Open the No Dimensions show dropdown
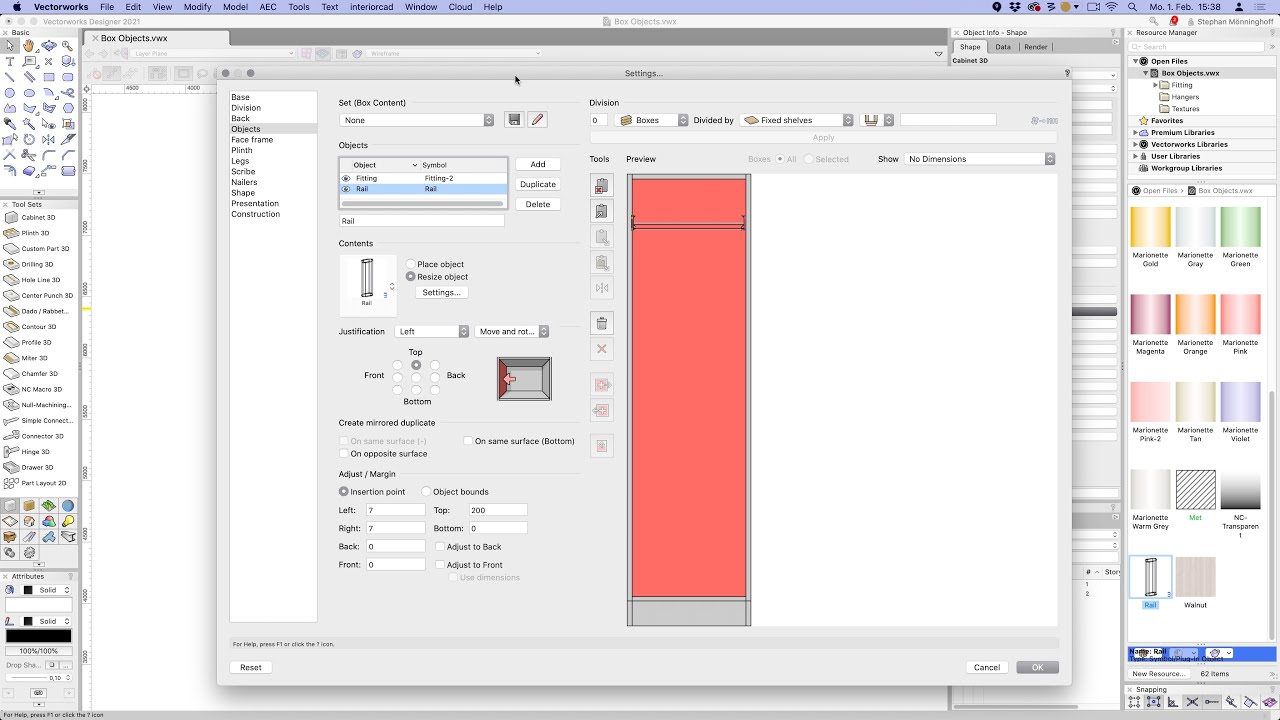 (x=980, y=159)
